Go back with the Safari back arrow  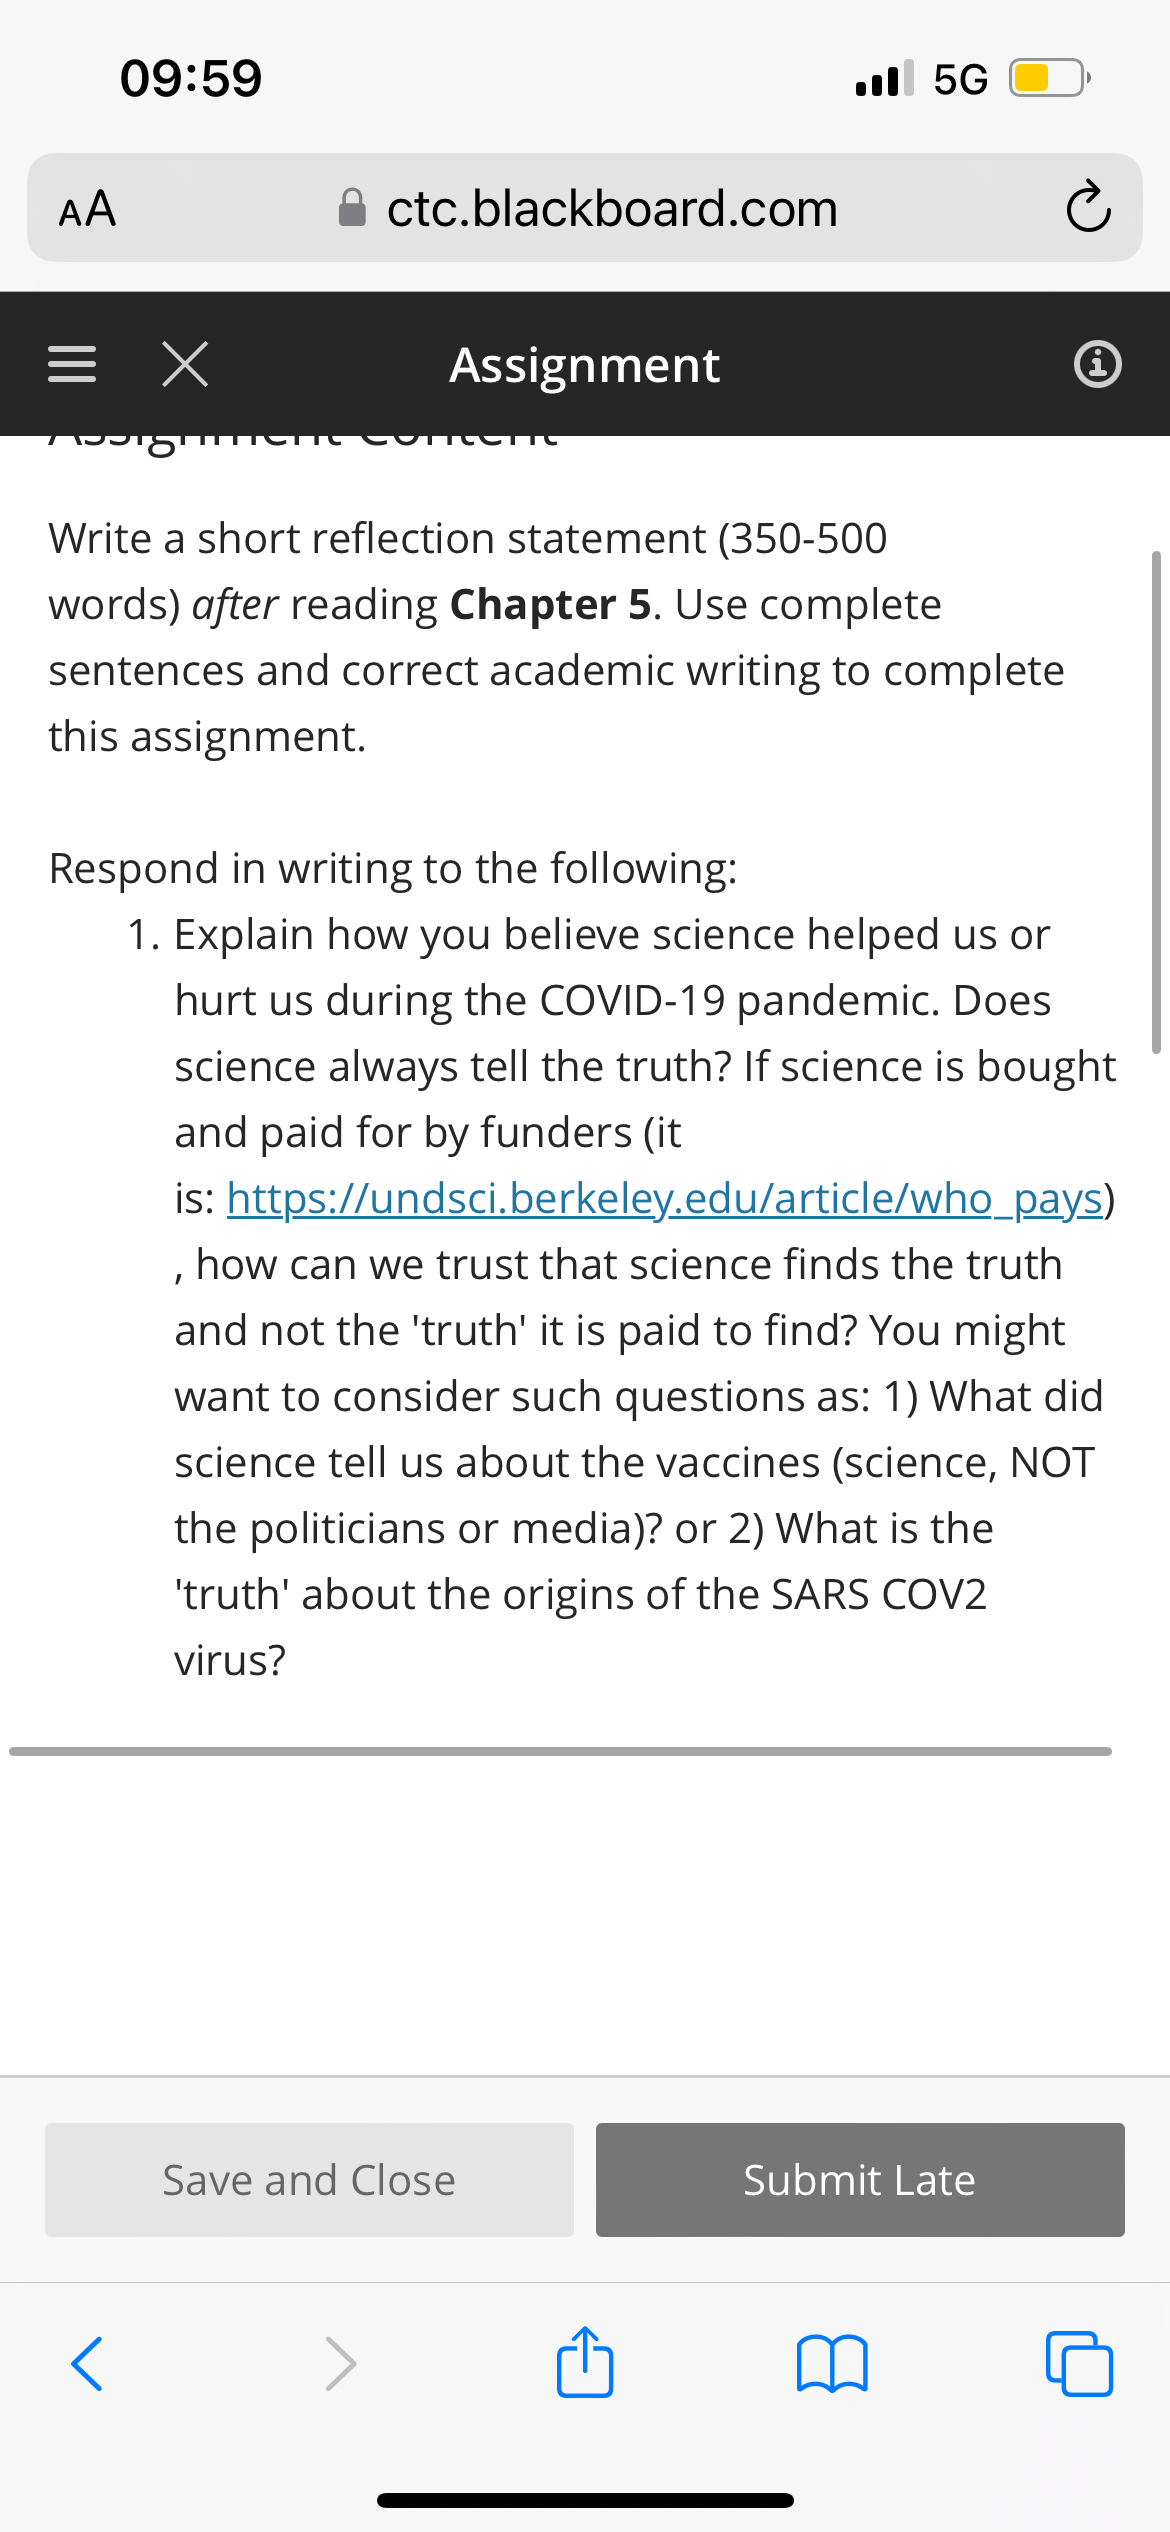pos(87,2364)
